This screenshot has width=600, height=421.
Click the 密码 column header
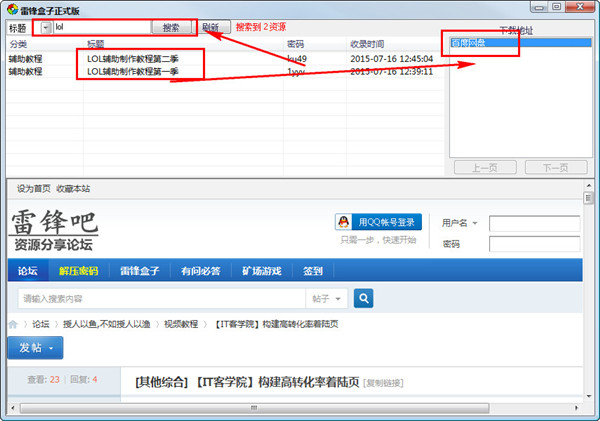tap(295, 44)
